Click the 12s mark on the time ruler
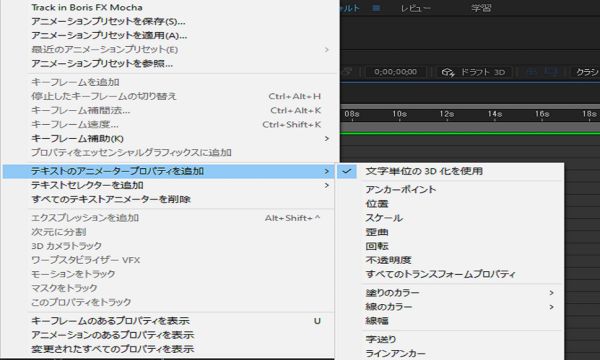The width and height of the screenshot is (600, 360). (447, 114)
